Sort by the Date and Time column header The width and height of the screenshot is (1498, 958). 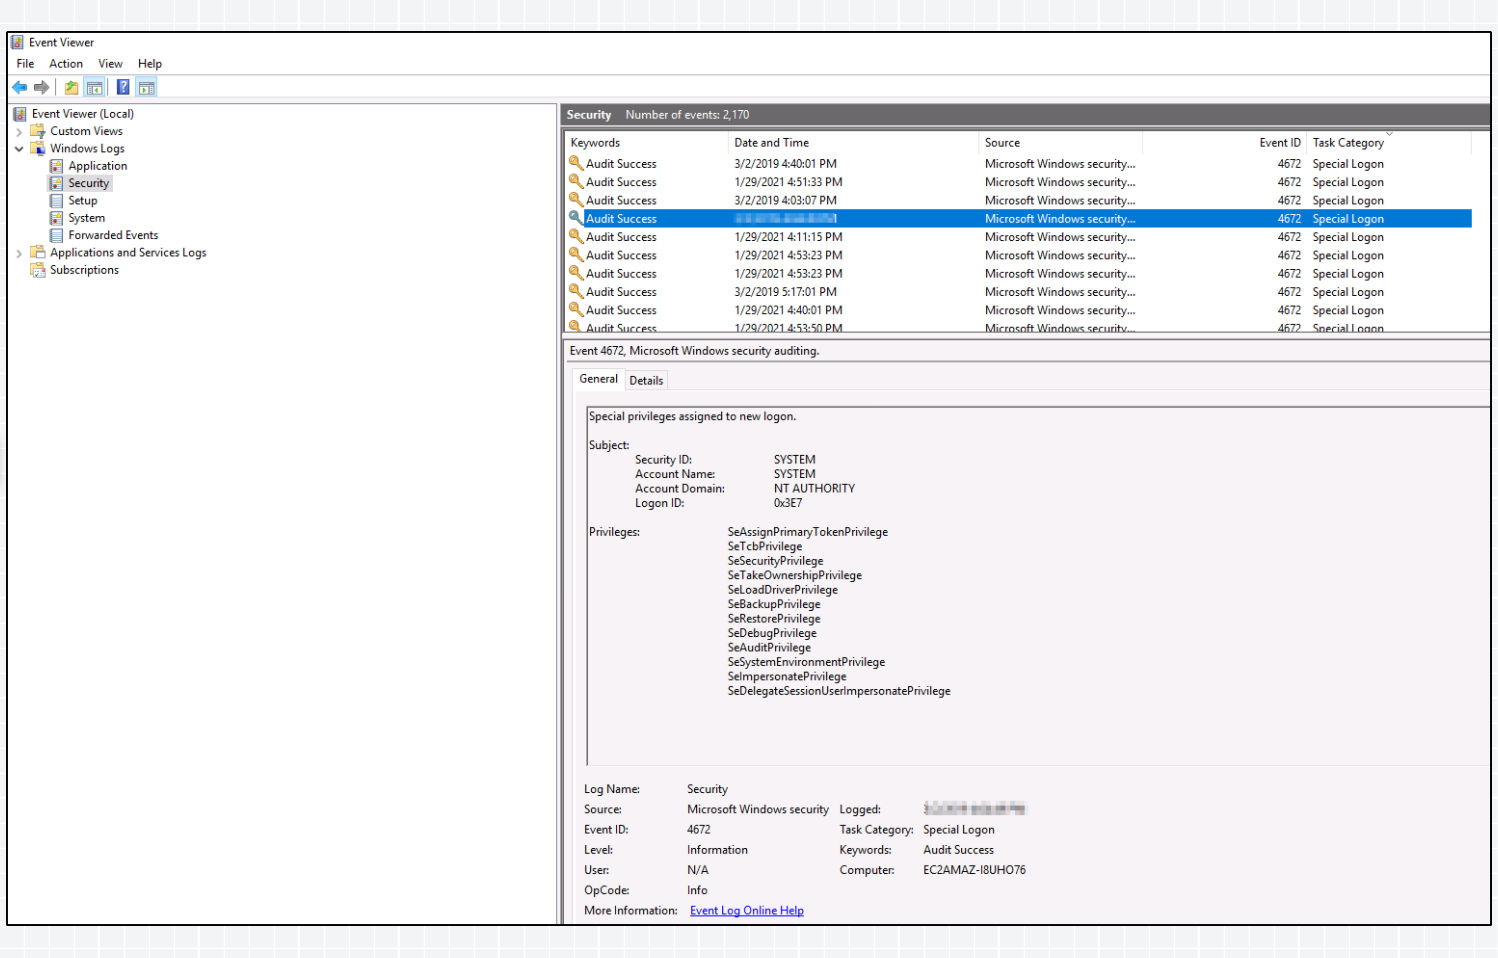click(854, 143)
